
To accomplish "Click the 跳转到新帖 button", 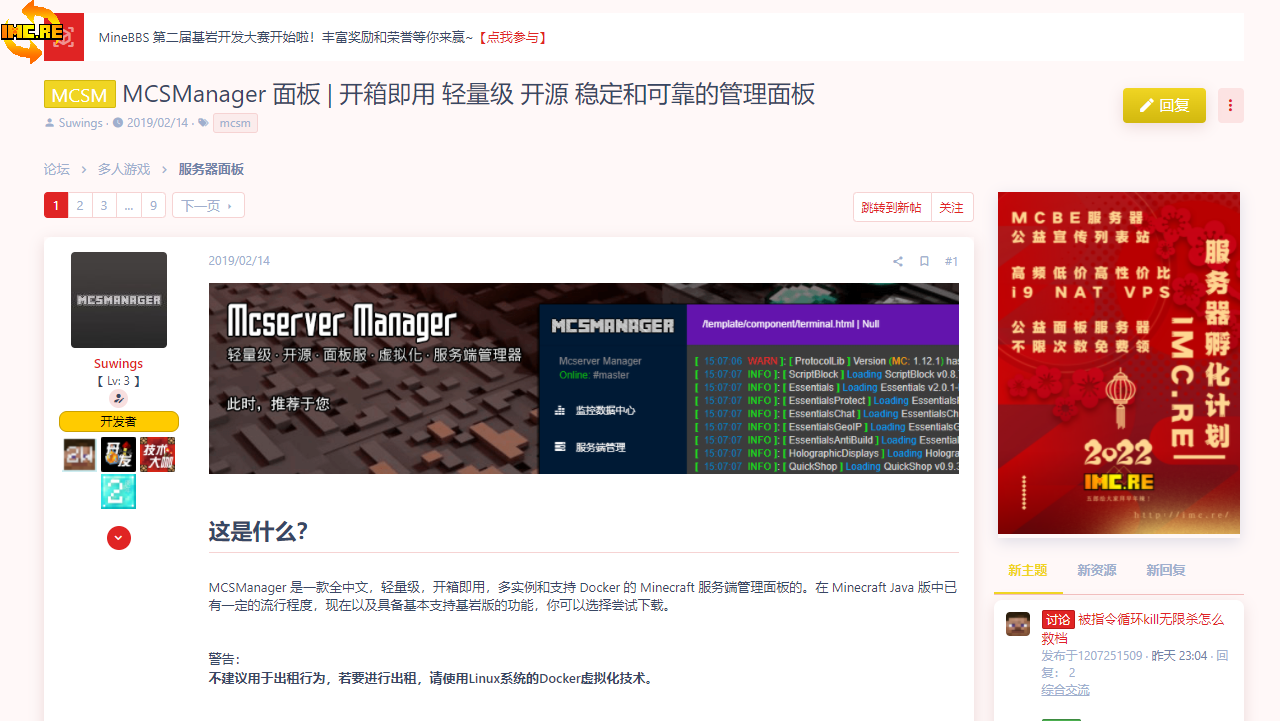I will tap(892, 207).
